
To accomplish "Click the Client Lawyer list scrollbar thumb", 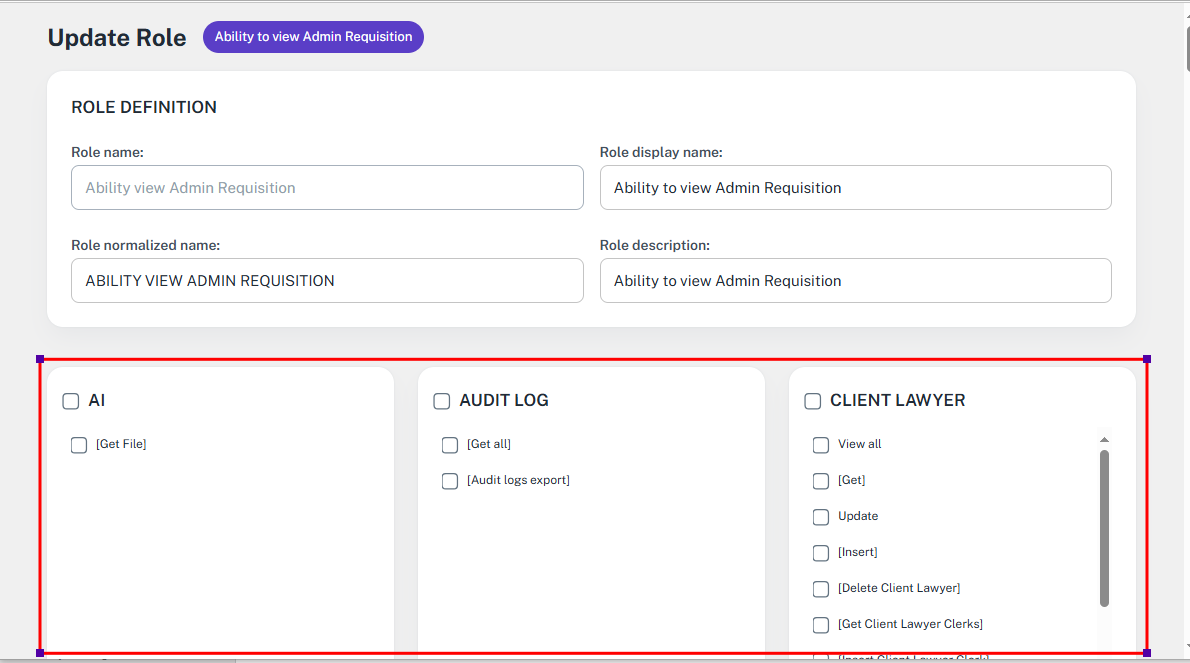I will coord(1104,527).
